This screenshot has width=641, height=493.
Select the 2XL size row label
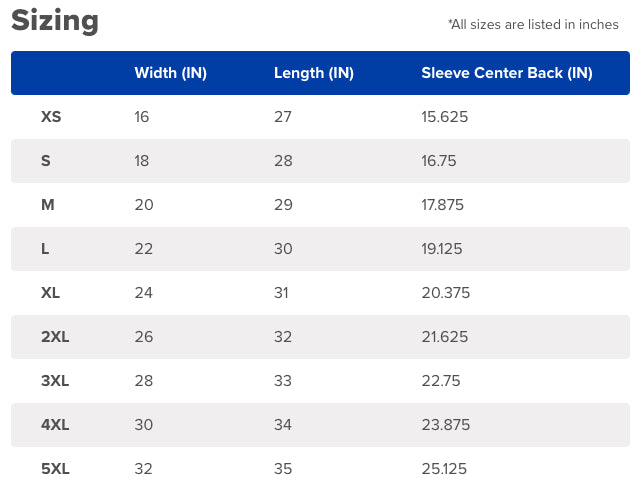[x=55, y=337]
